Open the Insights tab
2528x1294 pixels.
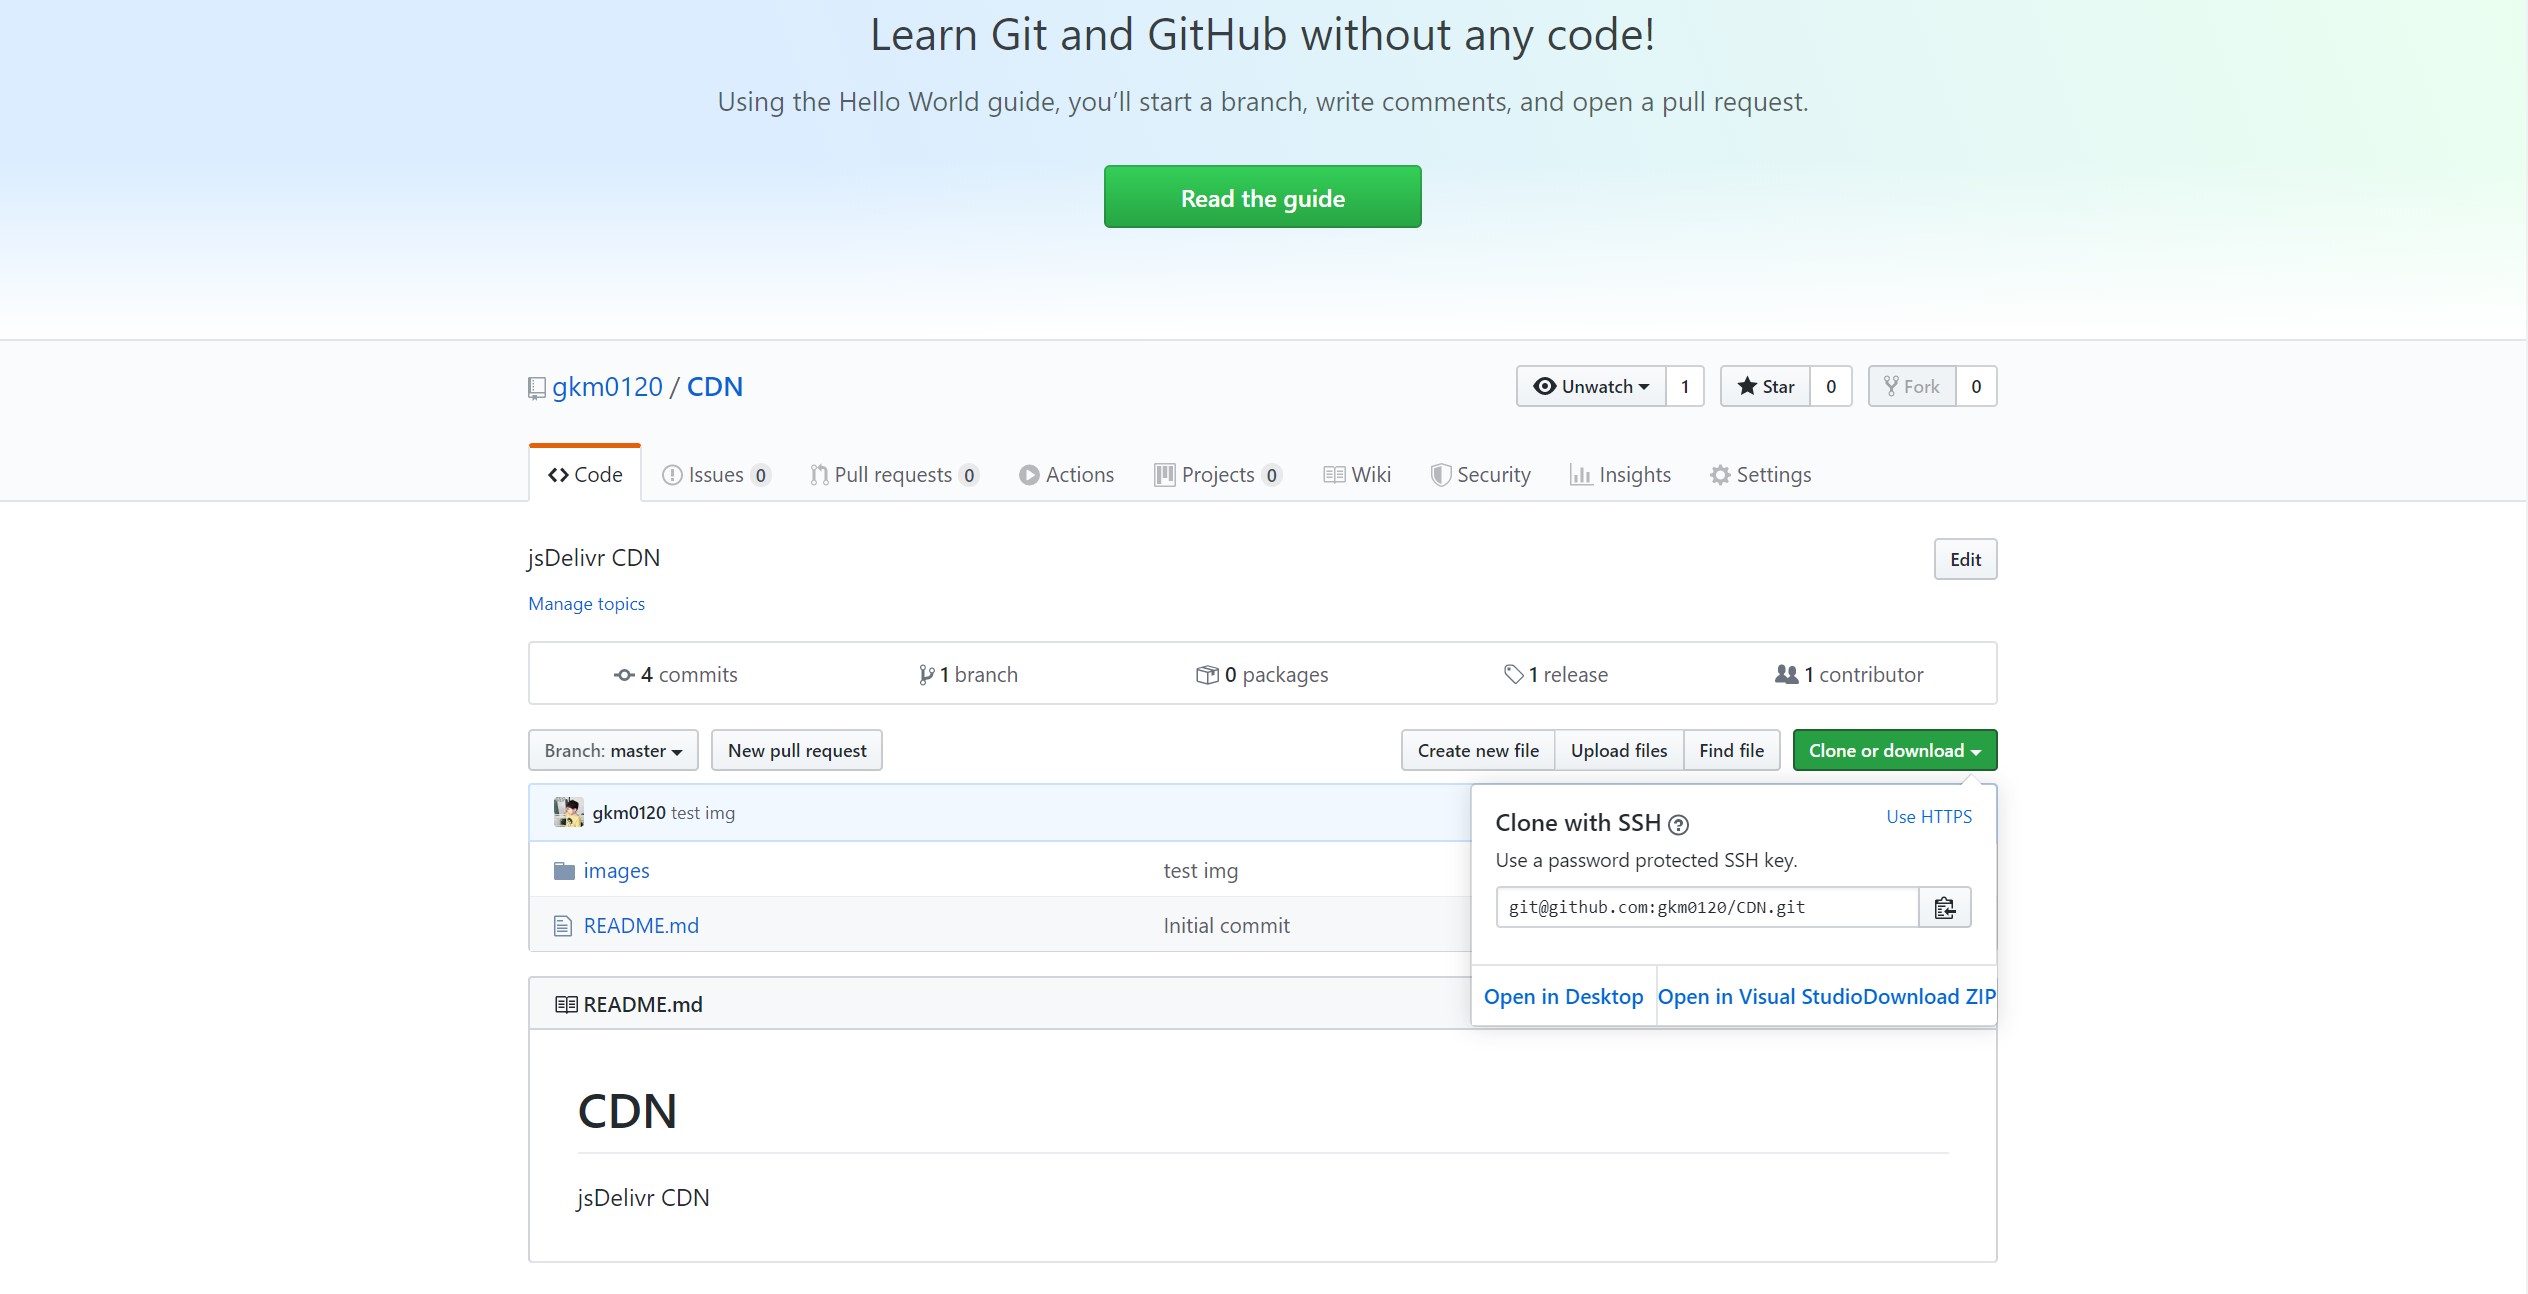pos(1620,474)
